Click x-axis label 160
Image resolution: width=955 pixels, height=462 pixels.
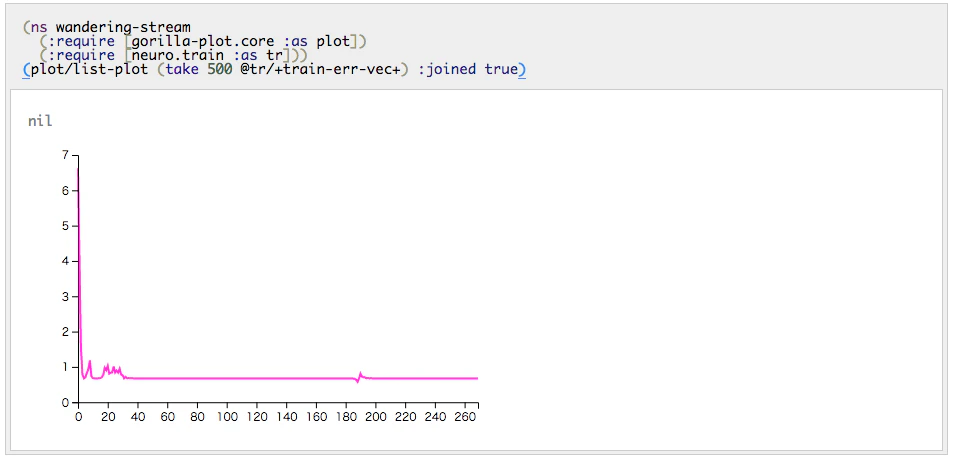317,417
